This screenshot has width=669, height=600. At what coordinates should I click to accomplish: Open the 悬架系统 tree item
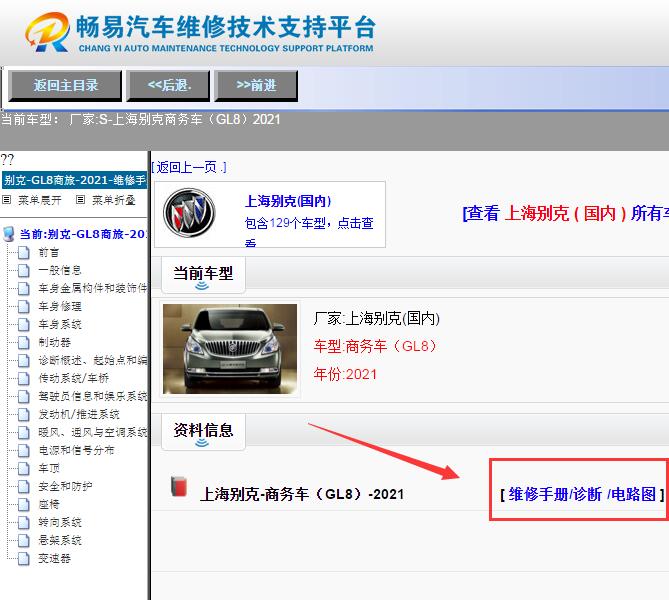pyautogui.click(x=60, y=540)
